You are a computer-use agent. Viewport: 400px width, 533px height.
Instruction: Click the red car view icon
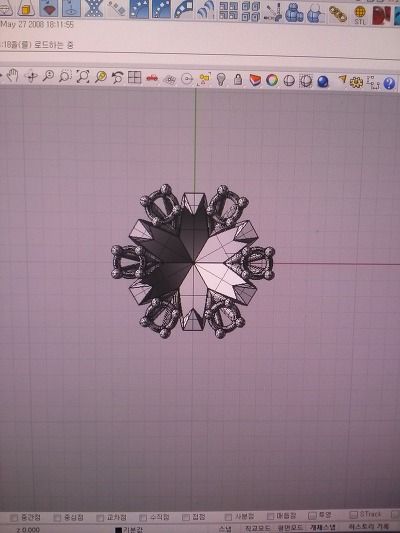click(x=152, y=78)
